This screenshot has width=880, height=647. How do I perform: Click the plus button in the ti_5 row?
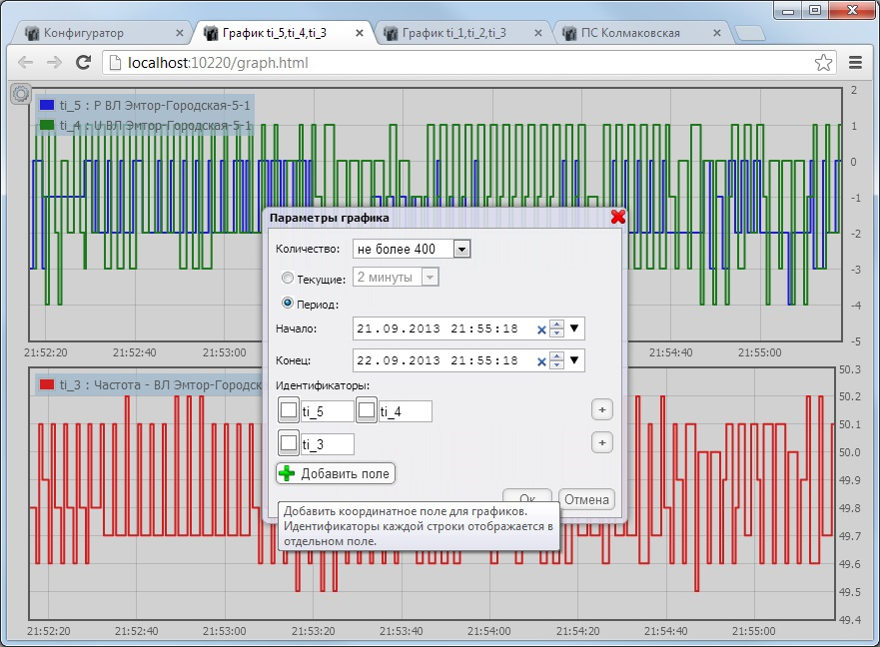click(601, 410)
